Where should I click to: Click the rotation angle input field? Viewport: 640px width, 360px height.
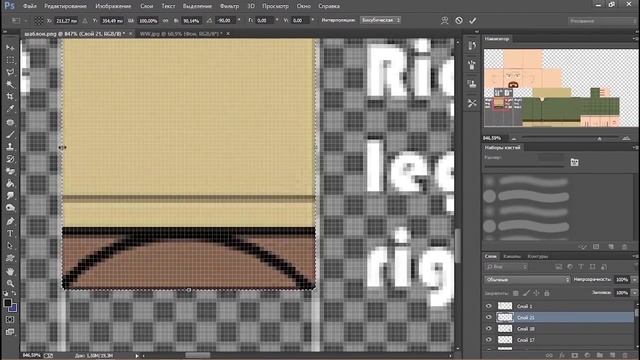point(225,20)
